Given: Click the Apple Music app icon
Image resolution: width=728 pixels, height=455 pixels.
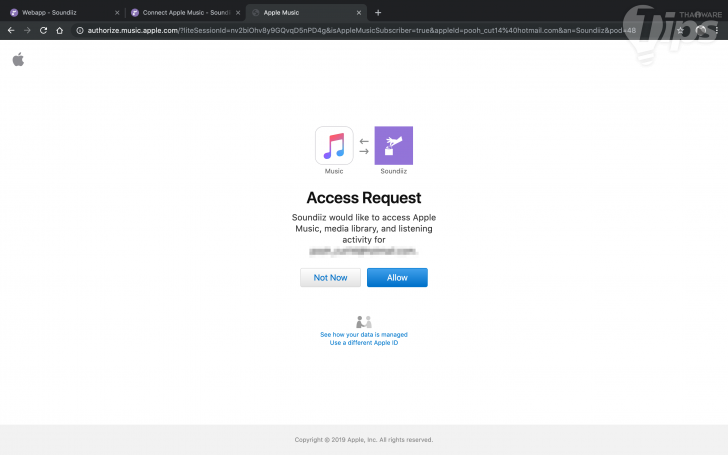Looking at the screenshot, I should tap(334, 145).
